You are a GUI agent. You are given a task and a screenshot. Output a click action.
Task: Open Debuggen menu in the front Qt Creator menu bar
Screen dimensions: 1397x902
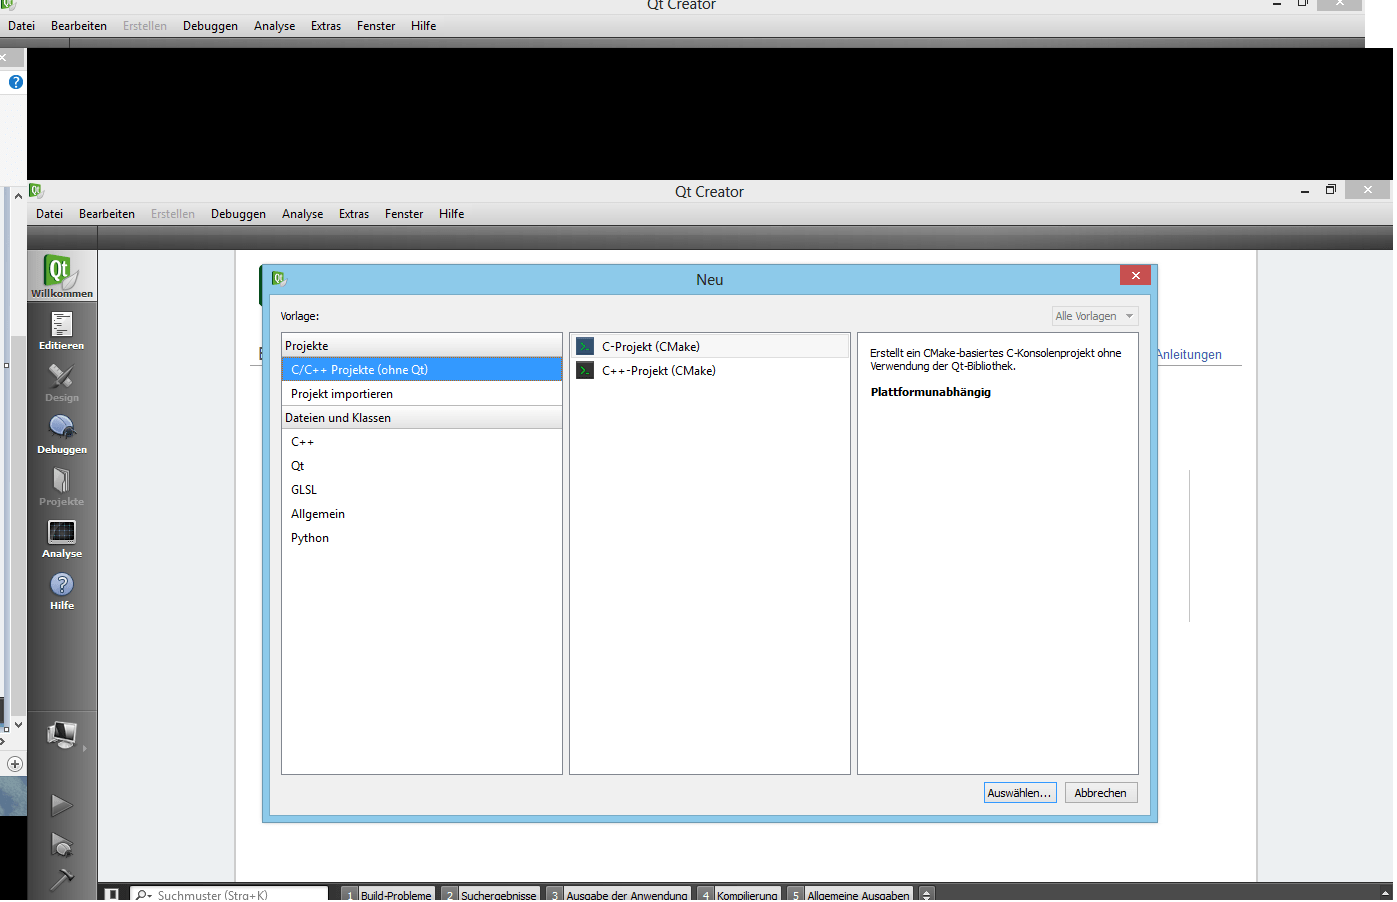tap(238, 214)
